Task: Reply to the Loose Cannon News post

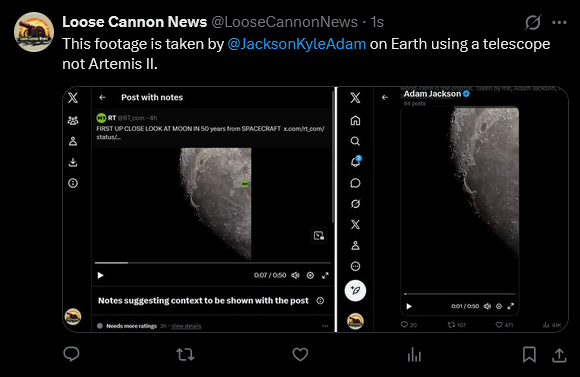Action: (71, 354)
